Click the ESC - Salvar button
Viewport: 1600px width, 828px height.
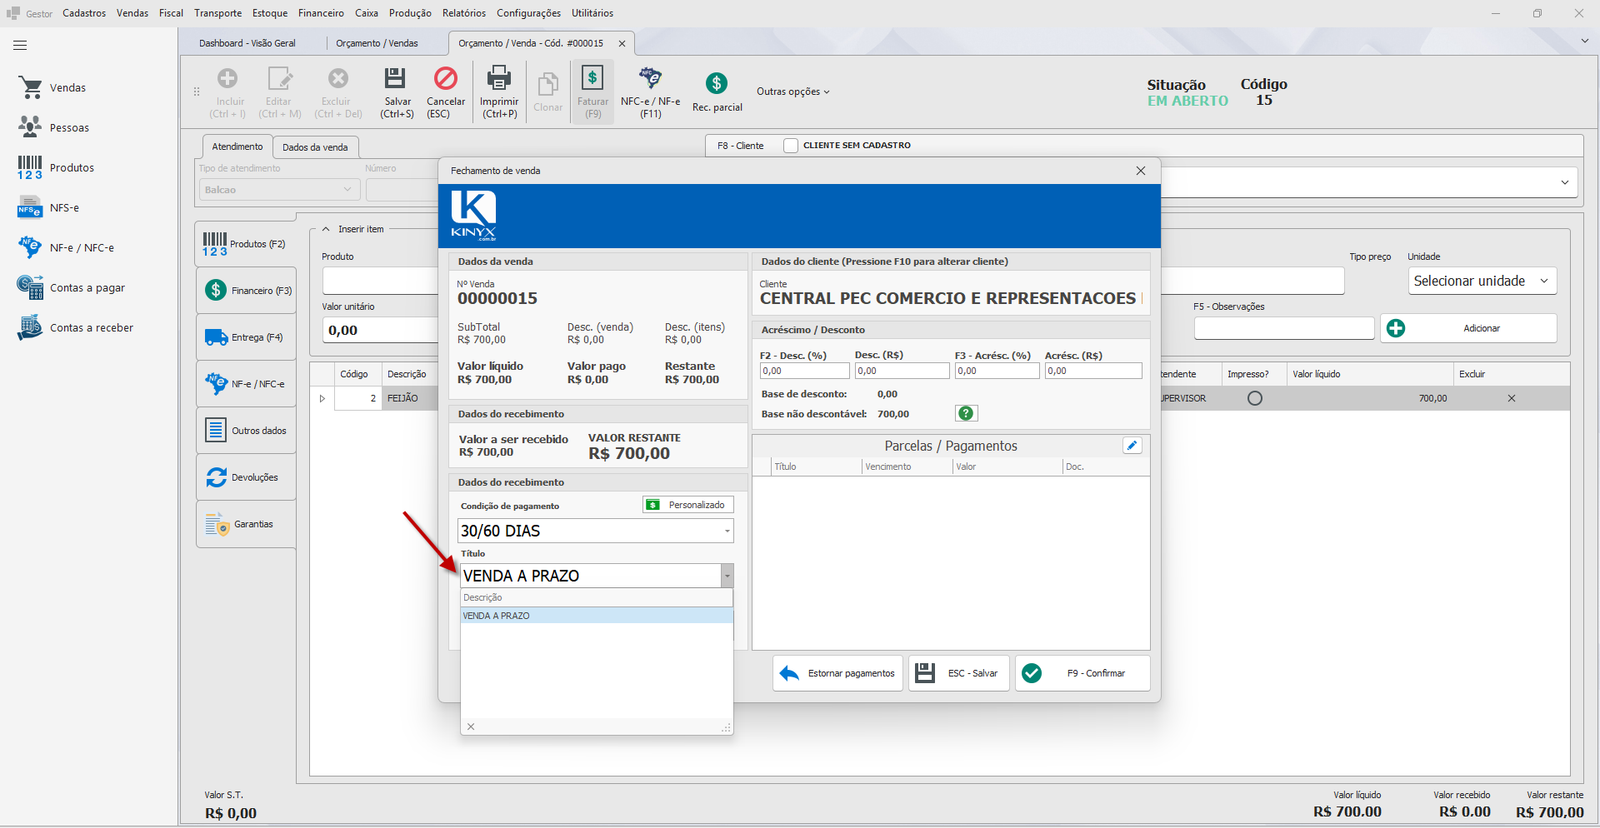tap(958, 674)
